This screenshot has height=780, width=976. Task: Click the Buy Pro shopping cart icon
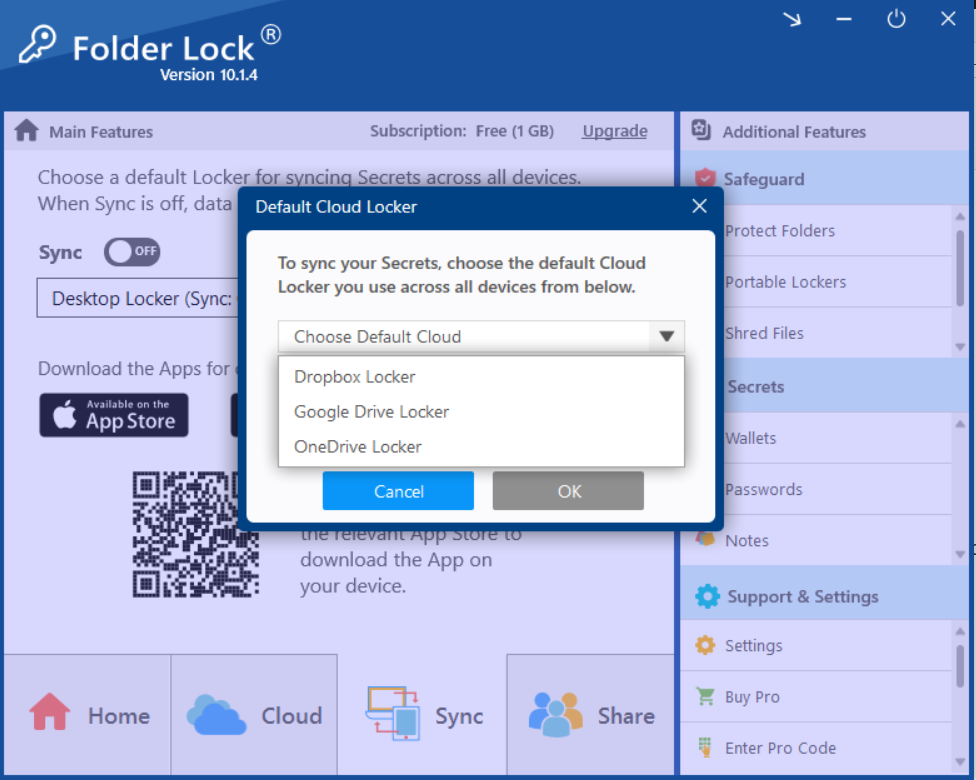tap(705, 696)
